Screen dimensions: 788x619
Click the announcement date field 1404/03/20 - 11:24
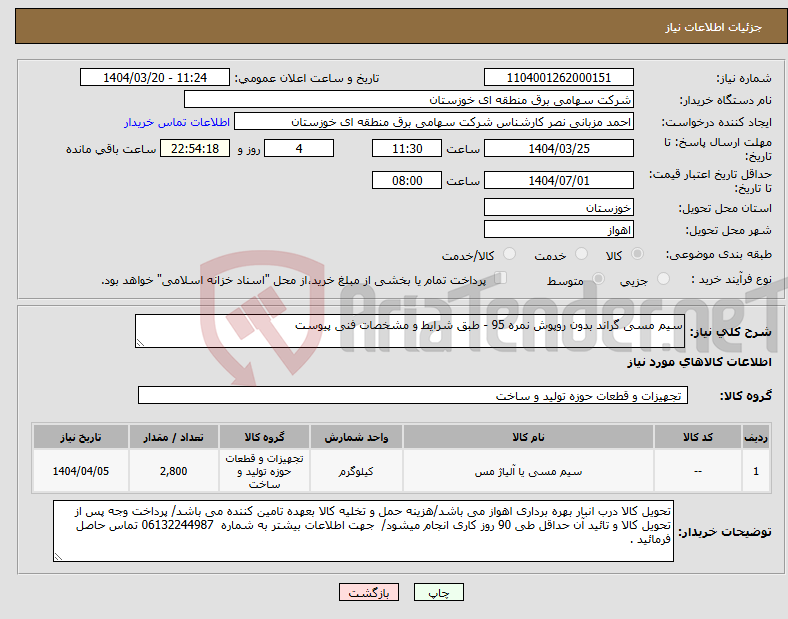tap(155, 77)
